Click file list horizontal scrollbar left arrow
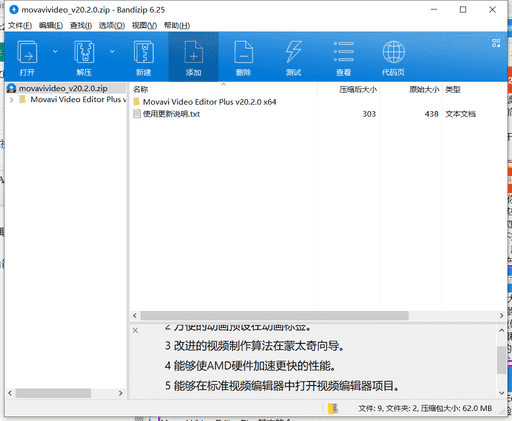512x421 pixels. click(x=135, y=316)
